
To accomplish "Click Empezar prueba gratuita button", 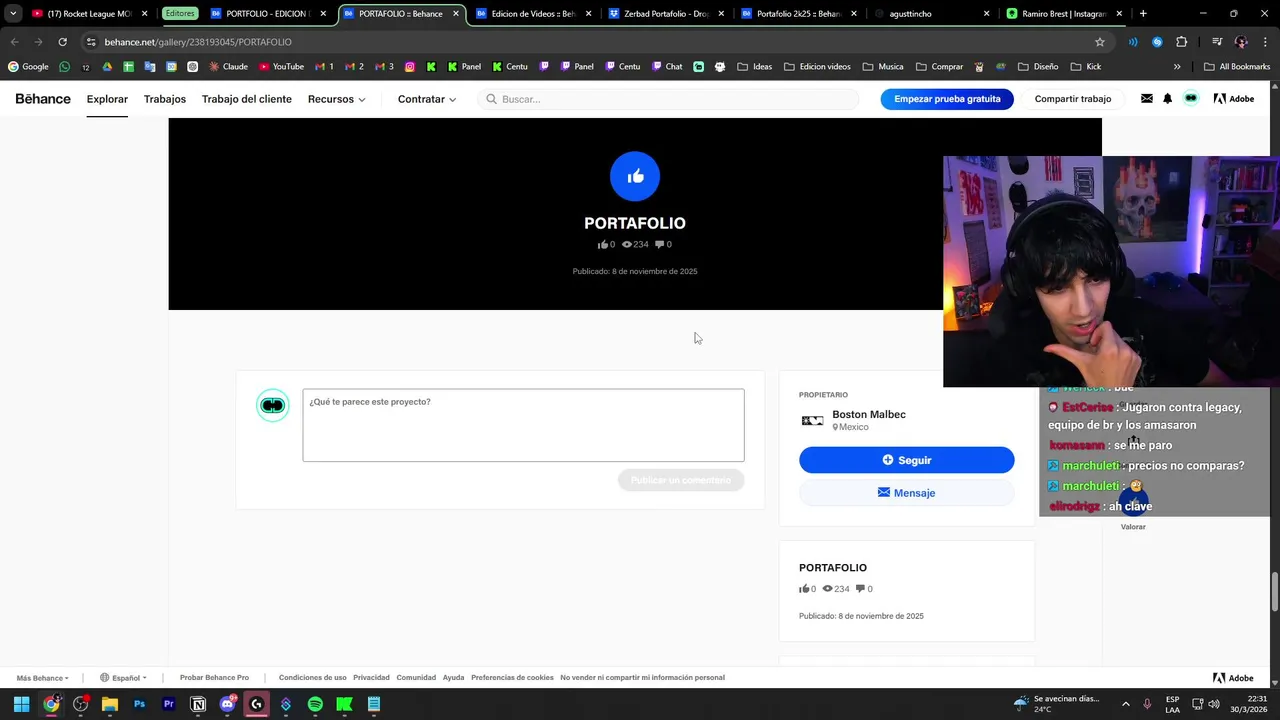I will (x=947, y=99).
